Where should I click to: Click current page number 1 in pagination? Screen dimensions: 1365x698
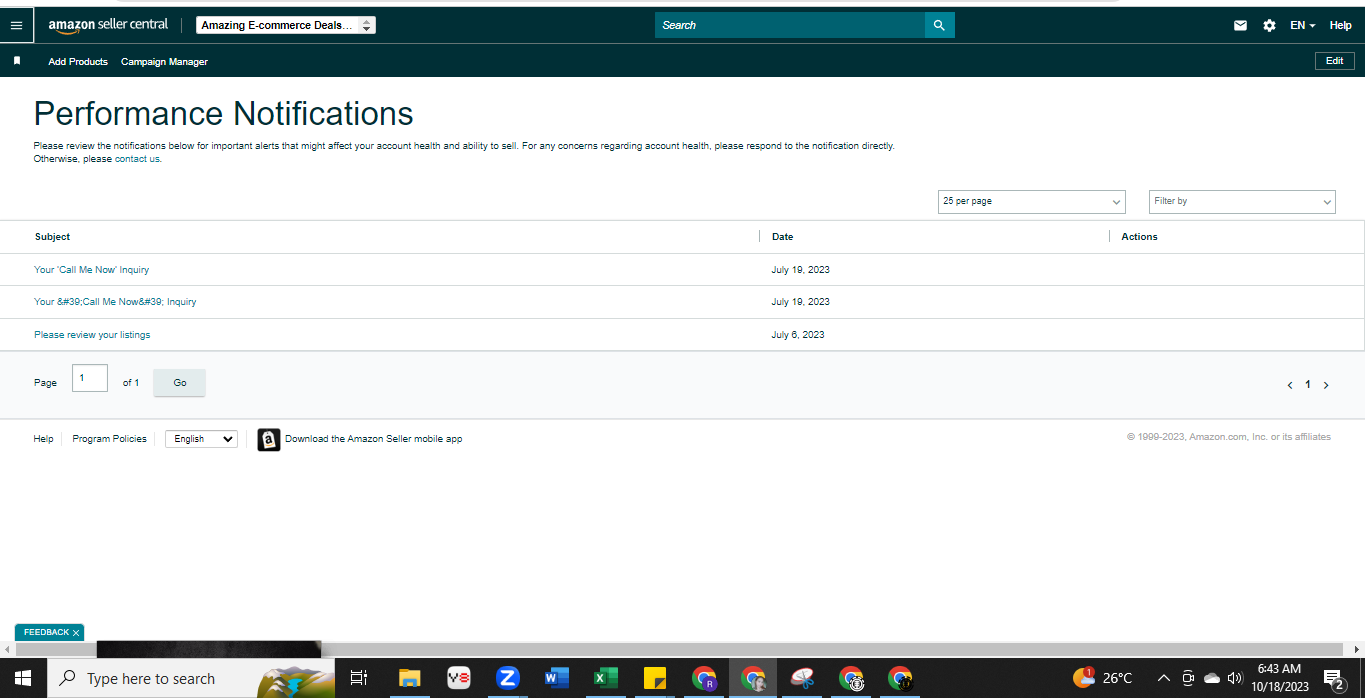tap(1307, 385)
